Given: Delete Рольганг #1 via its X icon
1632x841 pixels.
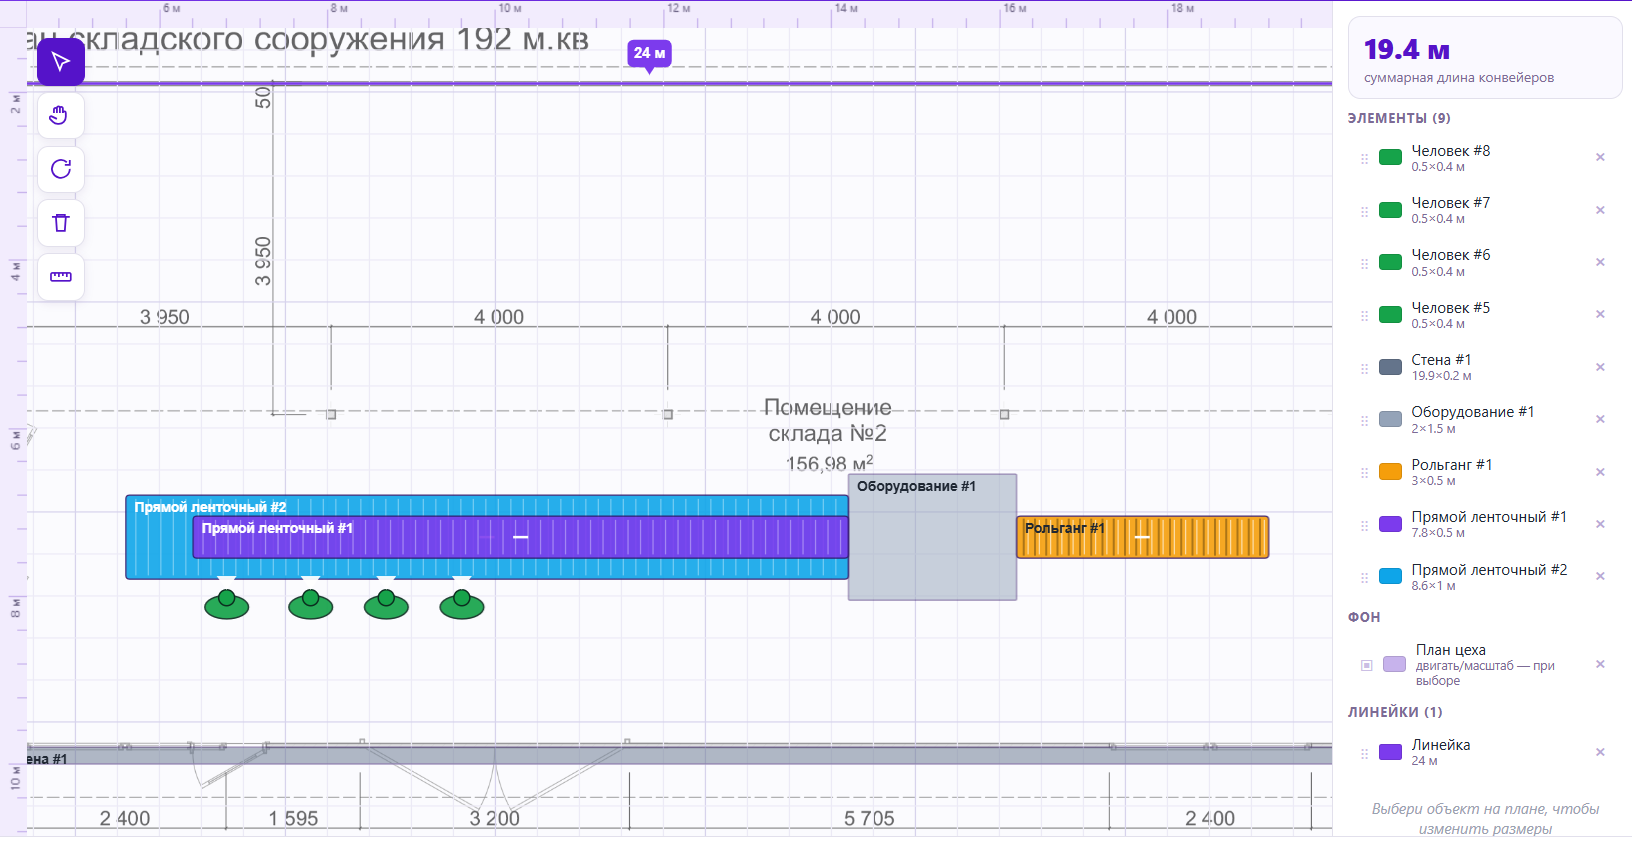Looking at the screenshot, I should [1600, 472].
